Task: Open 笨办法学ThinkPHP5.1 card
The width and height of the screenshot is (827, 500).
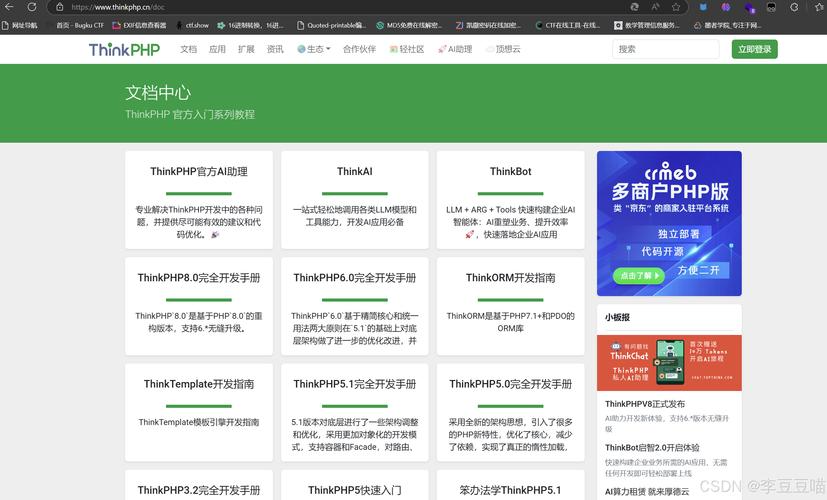Action: click(511, 485)
